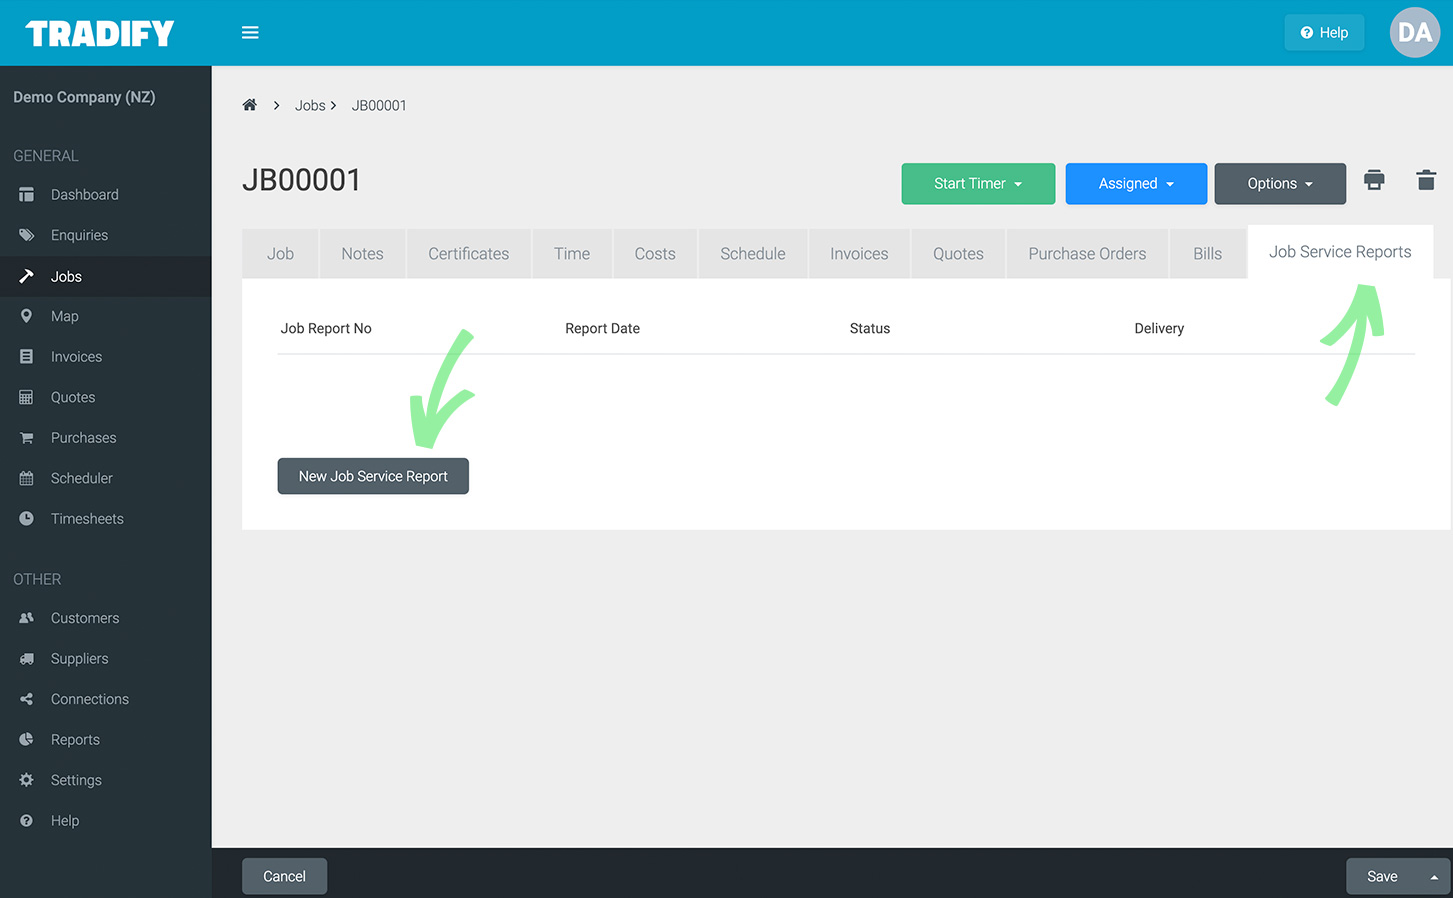Expand the Options dropdown
Screen dimensions: 1453x898
(x=1280, y=184)
